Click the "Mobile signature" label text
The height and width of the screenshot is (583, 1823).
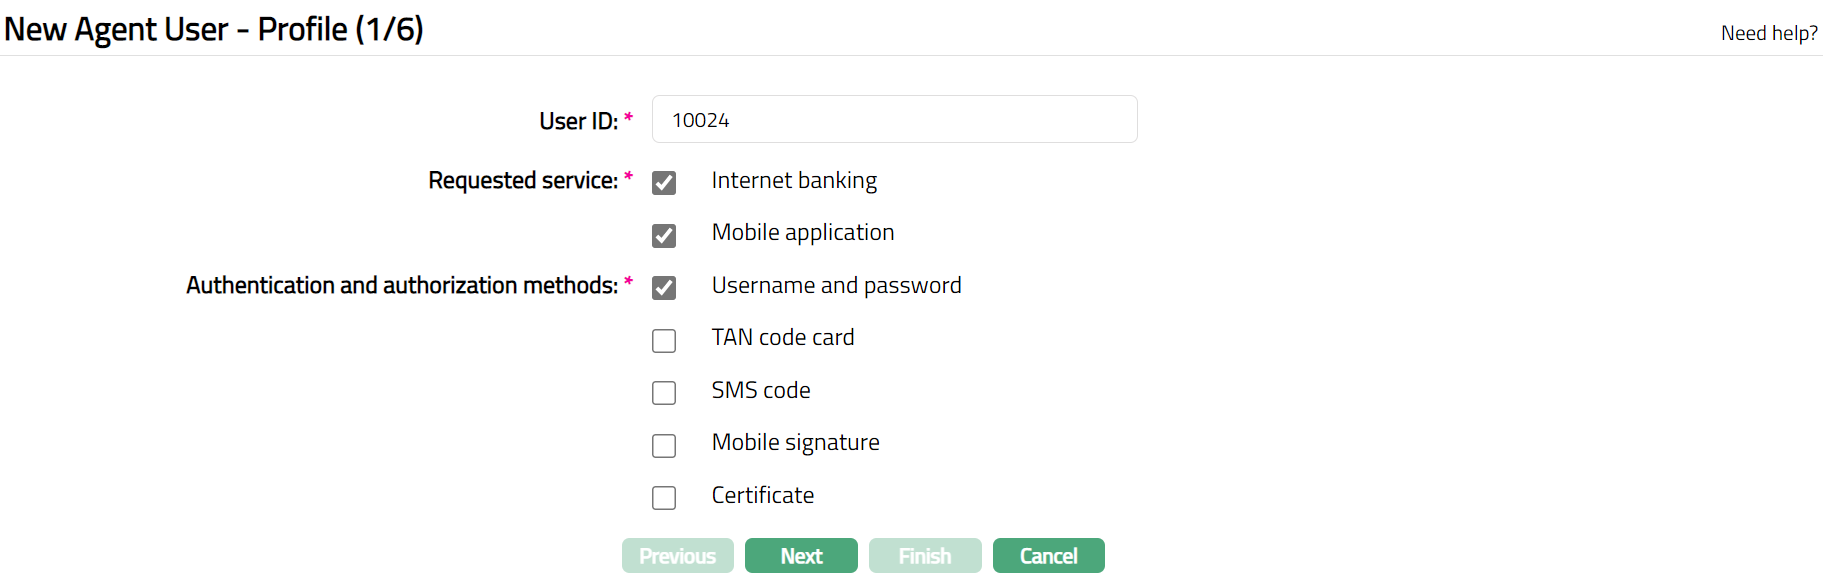[x=796, y=443]
